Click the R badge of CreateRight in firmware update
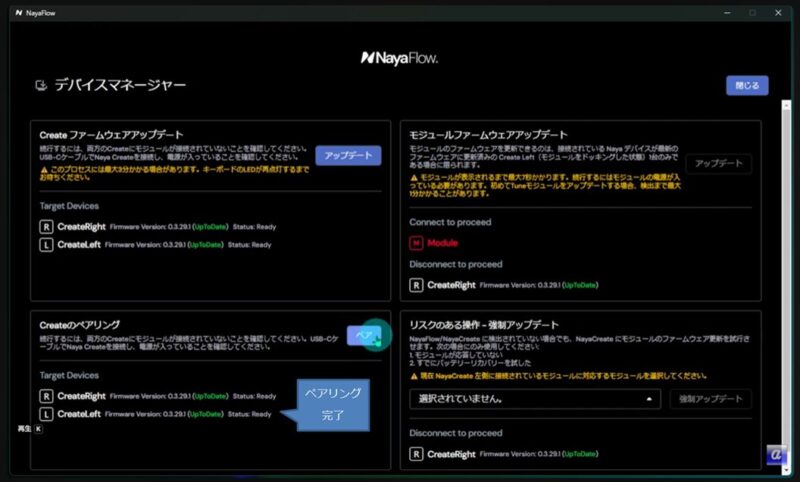This screenshot has height=482, width=800. pyautogui.click(x=45, y=227)
